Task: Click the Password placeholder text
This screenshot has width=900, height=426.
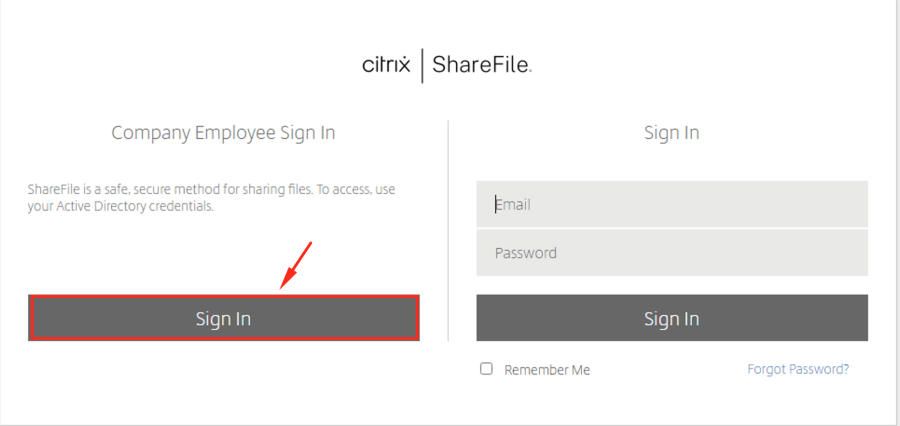Action: pos(526,253)
